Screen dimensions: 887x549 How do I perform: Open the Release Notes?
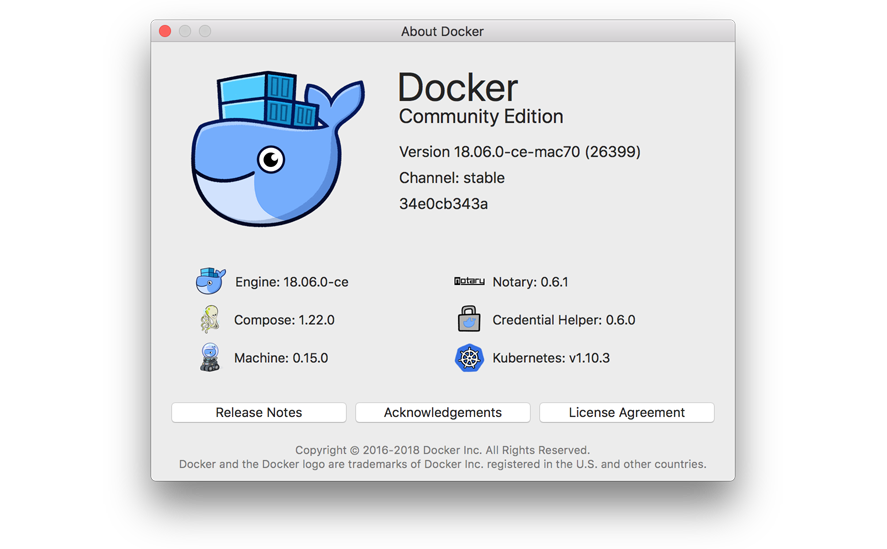(x=259, y=413)
